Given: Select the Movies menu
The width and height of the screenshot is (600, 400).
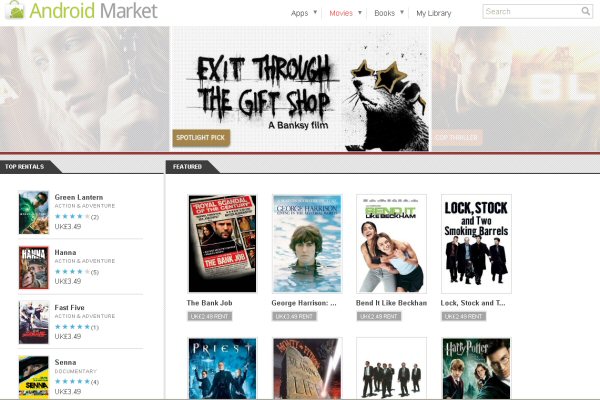Looking at the screenshot, I should coord(341,13).
